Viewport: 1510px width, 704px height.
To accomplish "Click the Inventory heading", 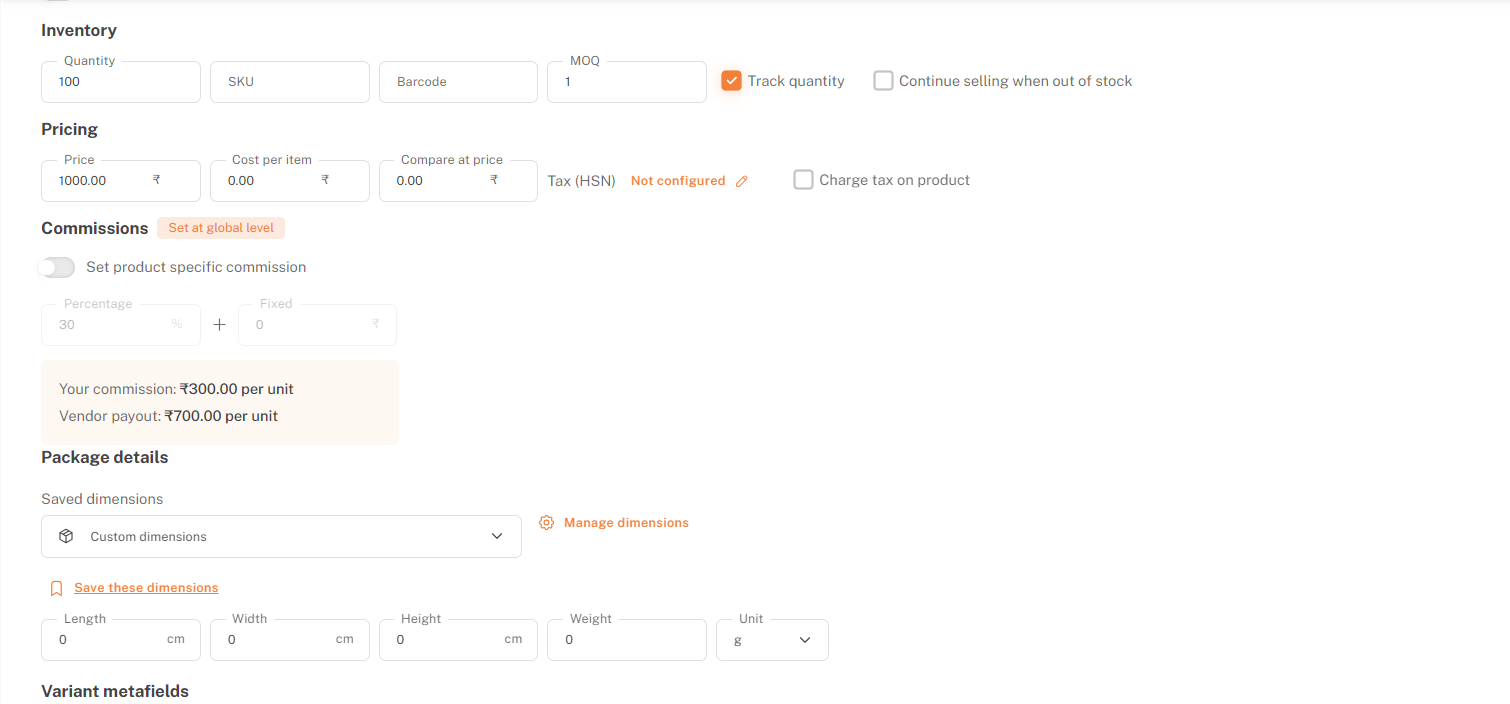I will [79, 31].
